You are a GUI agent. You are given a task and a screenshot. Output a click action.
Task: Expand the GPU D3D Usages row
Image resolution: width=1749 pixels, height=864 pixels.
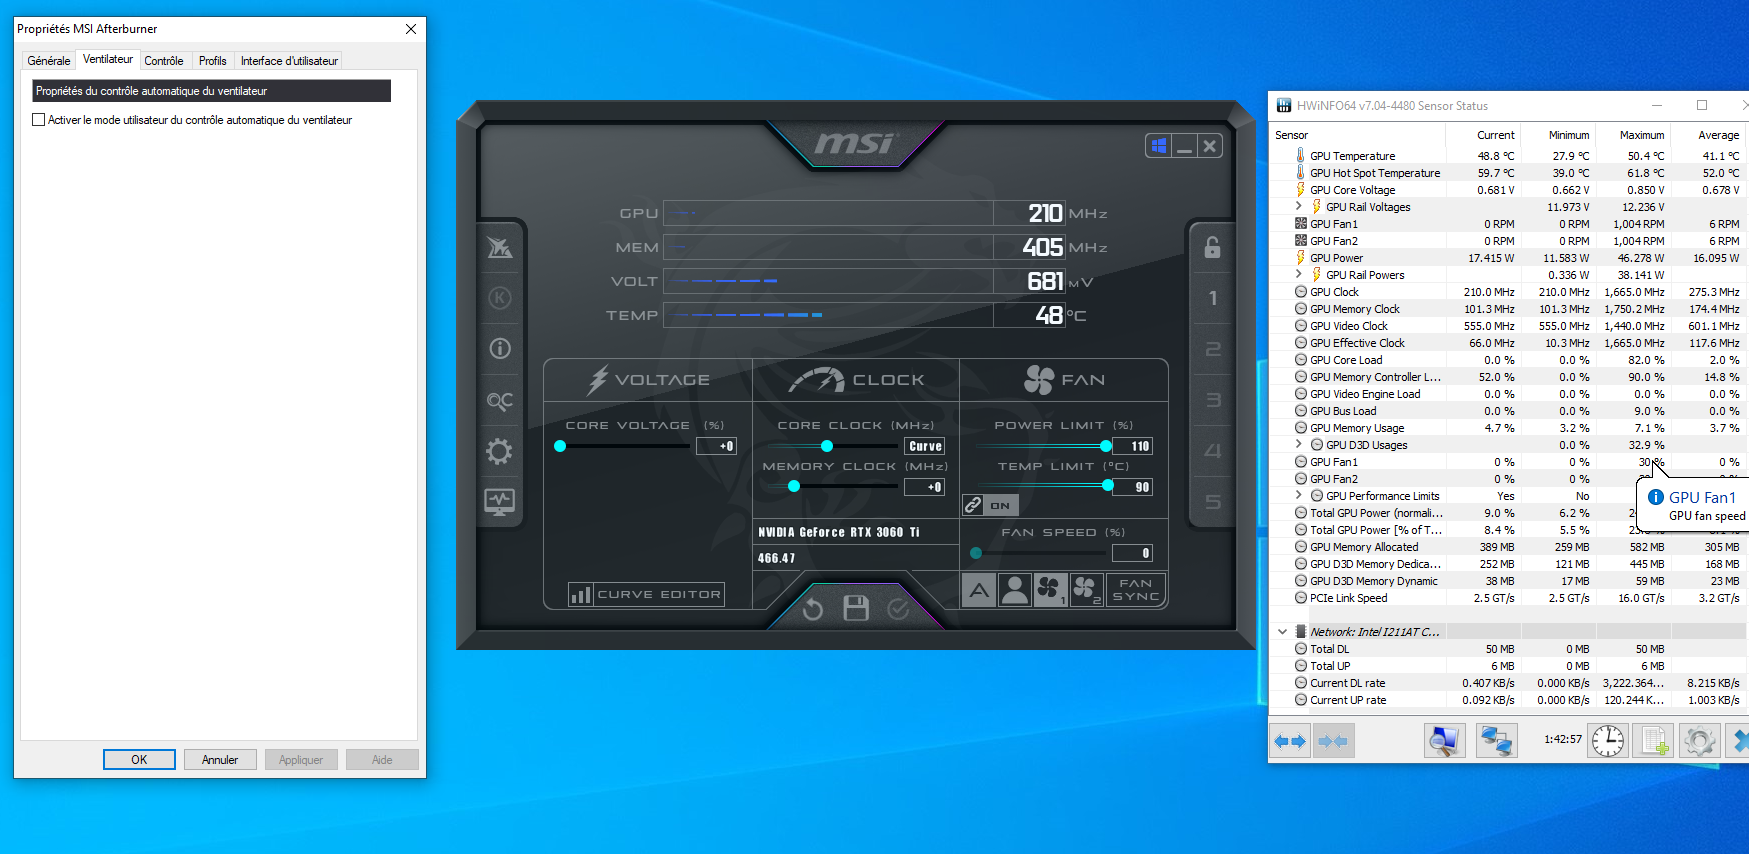pyautogui.click(x=1299, y=445)
